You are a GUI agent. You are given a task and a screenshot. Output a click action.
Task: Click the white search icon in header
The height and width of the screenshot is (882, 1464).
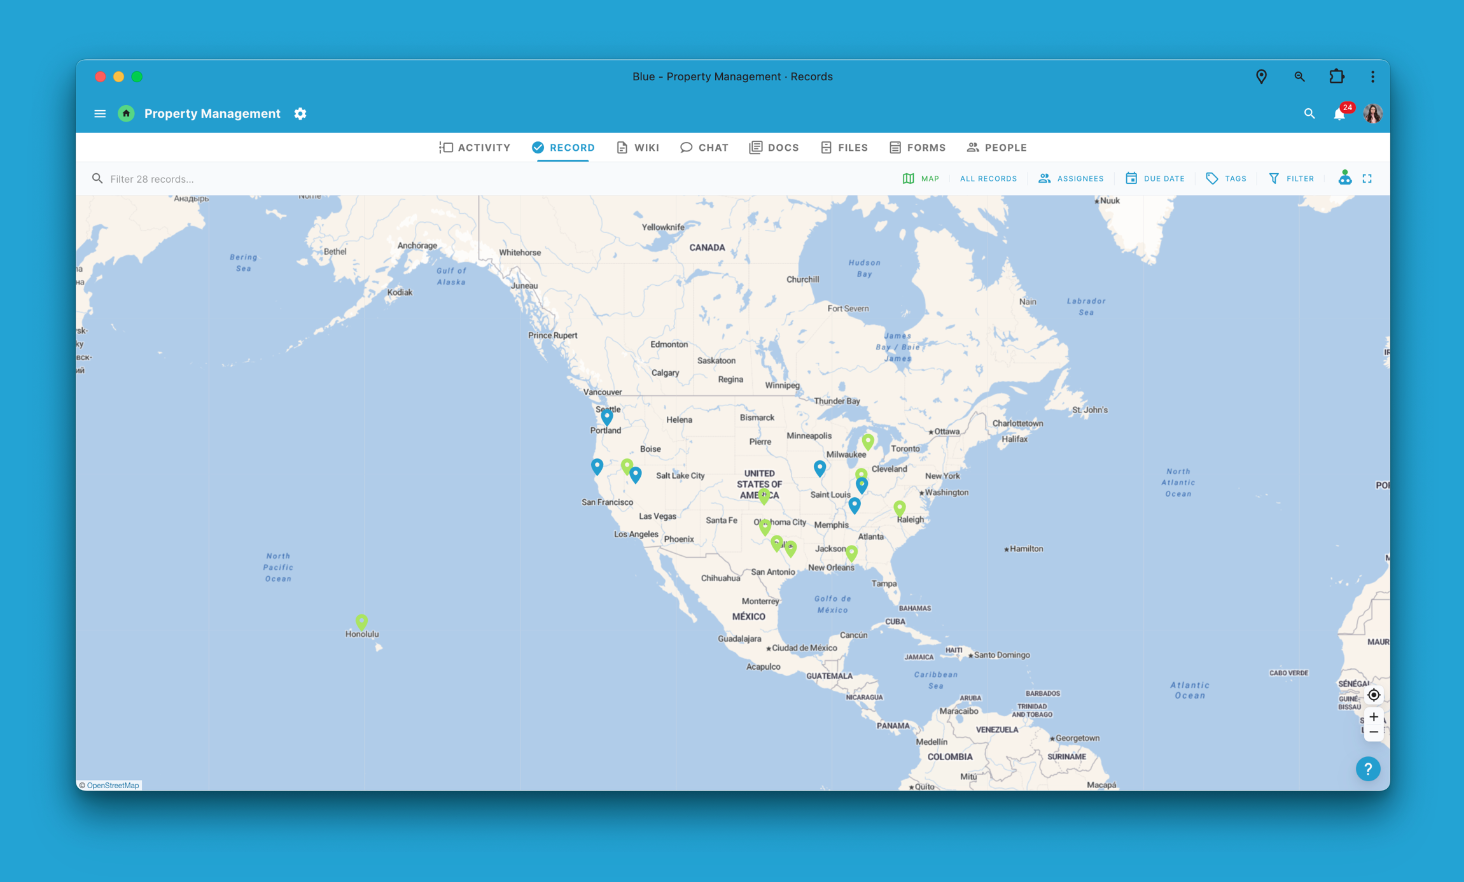pos(1309,114)
